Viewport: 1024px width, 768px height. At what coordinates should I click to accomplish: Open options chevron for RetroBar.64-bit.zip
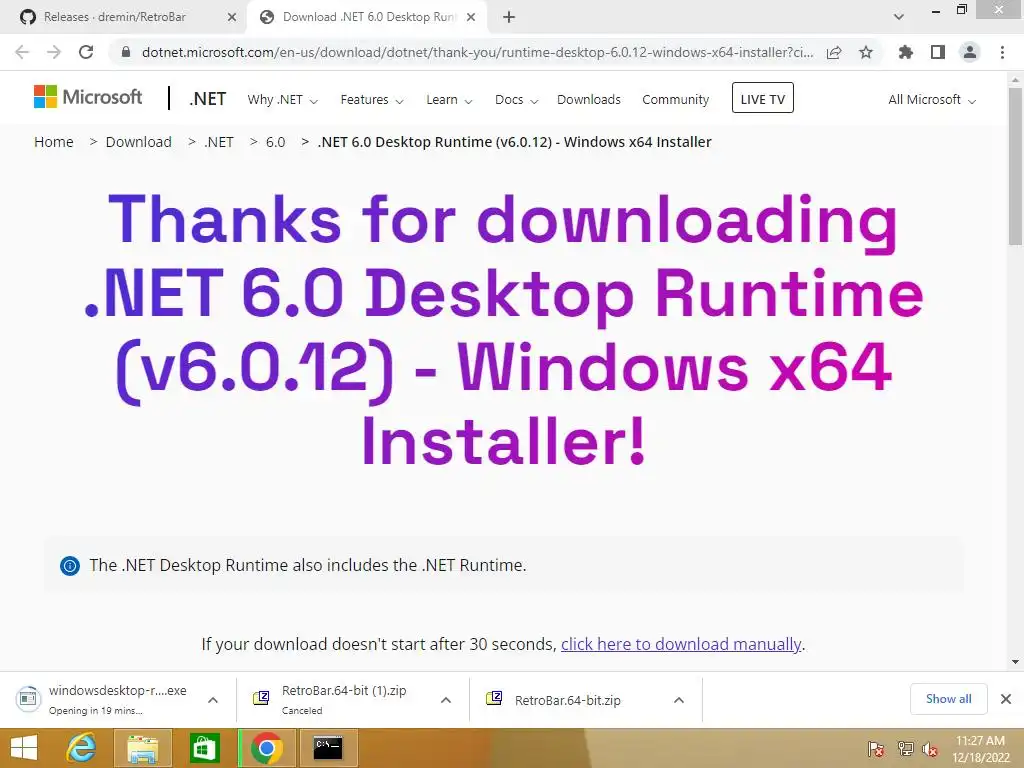coord(679,700)
